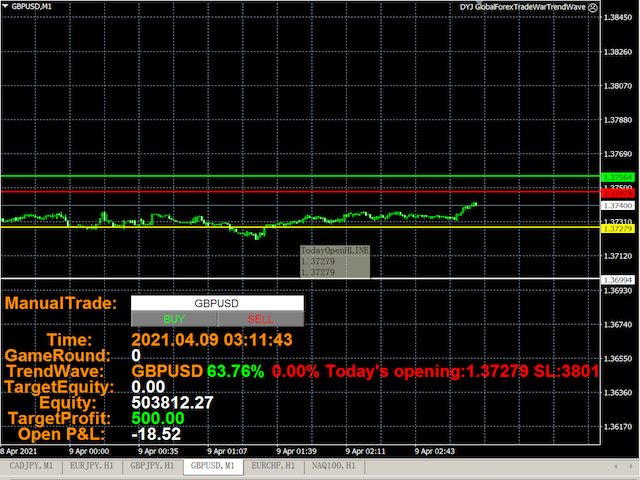Screen dimensions: 640x480
Task: Click the DYJ GlobalForexTradeWarTrendWave label
Action: pos(523,7)
